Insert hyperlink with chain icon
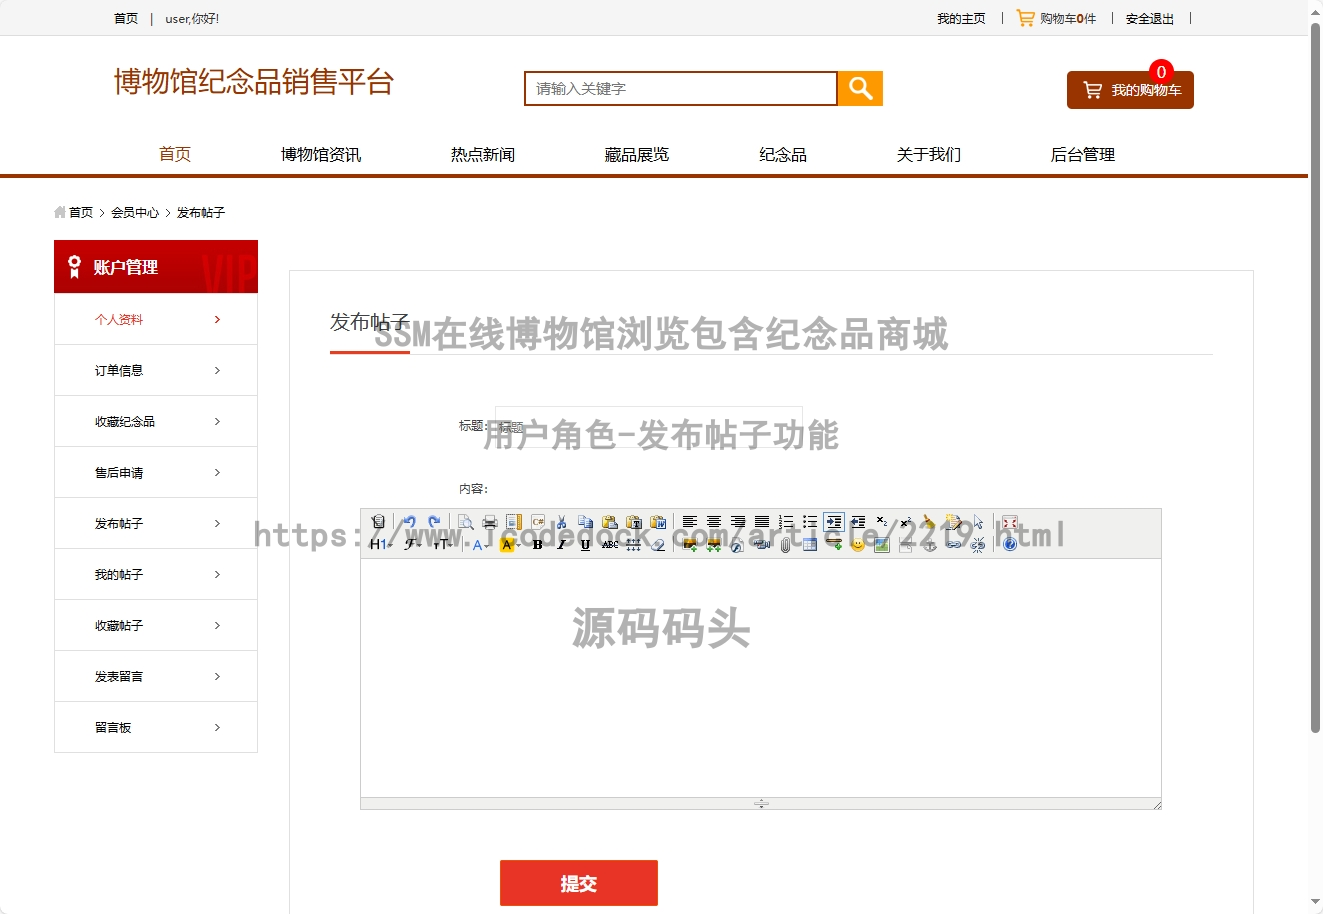Viewport: 1323px width, 914px height. [x=953, y=545]
